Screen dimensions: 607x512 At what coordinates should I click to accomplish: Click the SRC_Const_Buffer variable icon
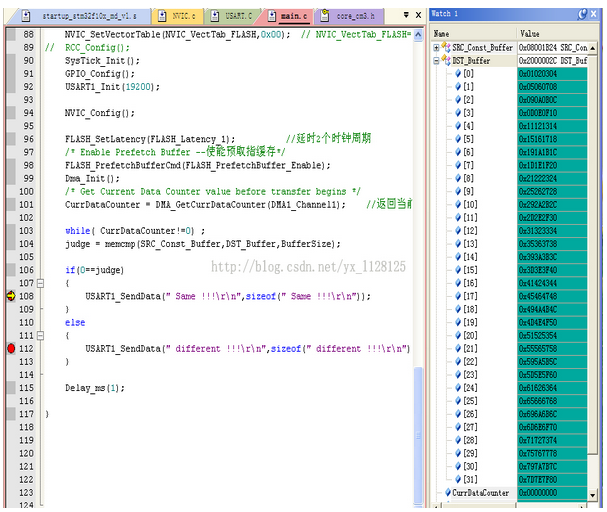(x=446, y=47)
